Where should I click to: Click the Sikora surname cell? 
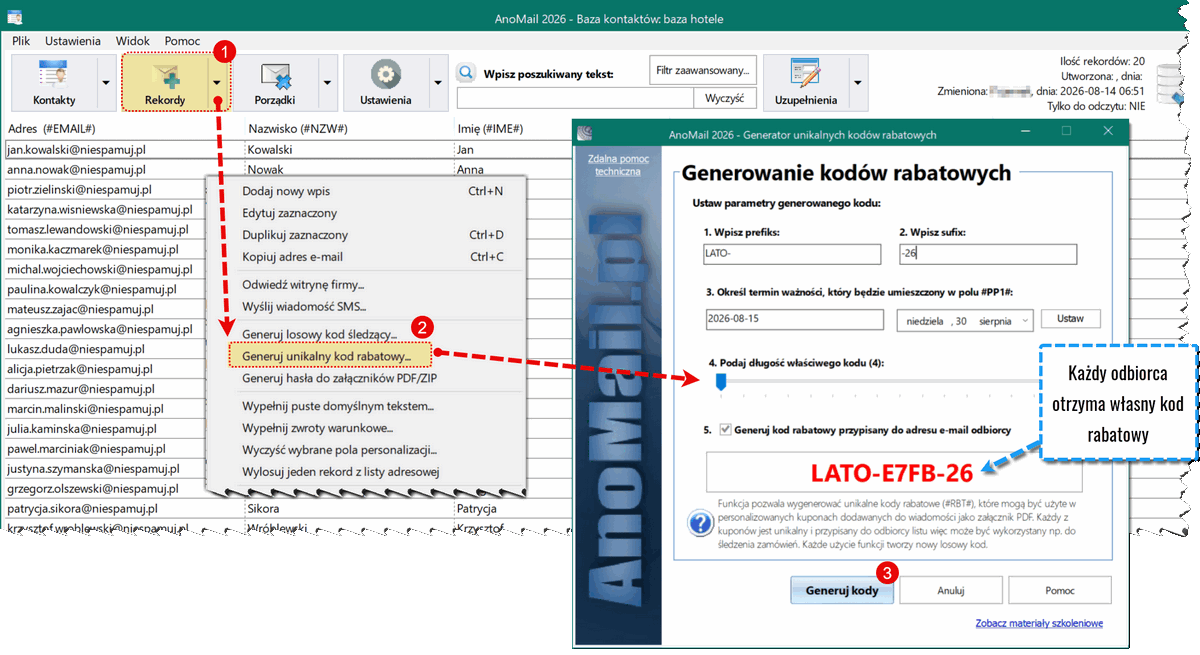(349, 509)
